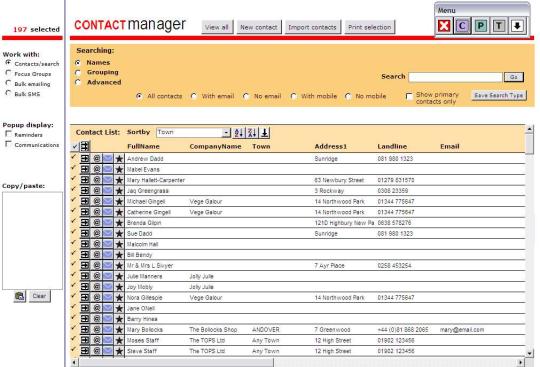Screen dimensions: 540x367
Task: Click the 7 Ayr Place address cell
Action: coord(329,266)
